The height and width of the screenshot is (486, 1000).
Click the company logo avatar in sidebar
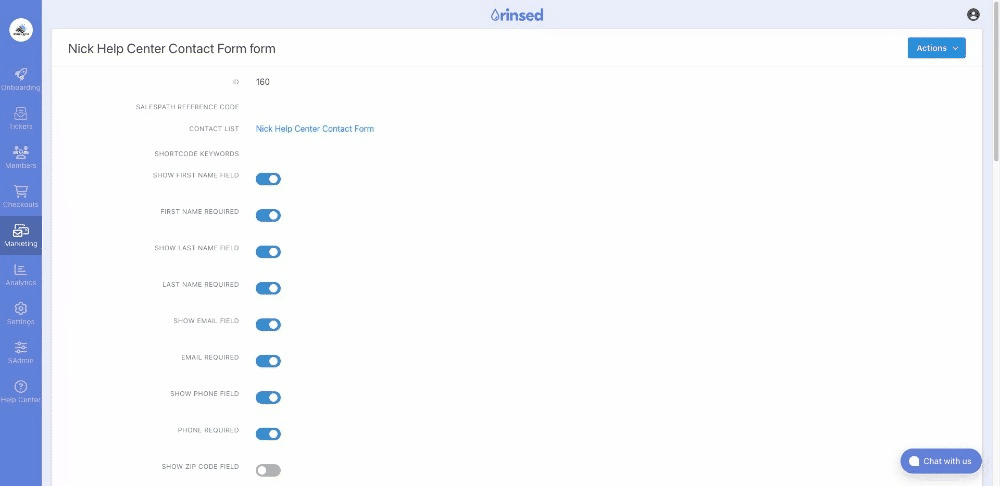click(21, 30)
